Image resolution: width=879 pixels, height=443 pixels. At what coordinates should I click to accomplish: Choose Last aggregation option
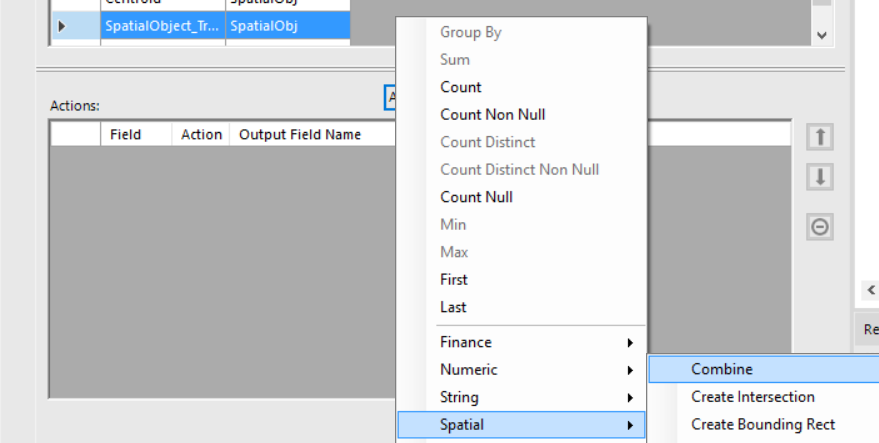click(453, 307)
